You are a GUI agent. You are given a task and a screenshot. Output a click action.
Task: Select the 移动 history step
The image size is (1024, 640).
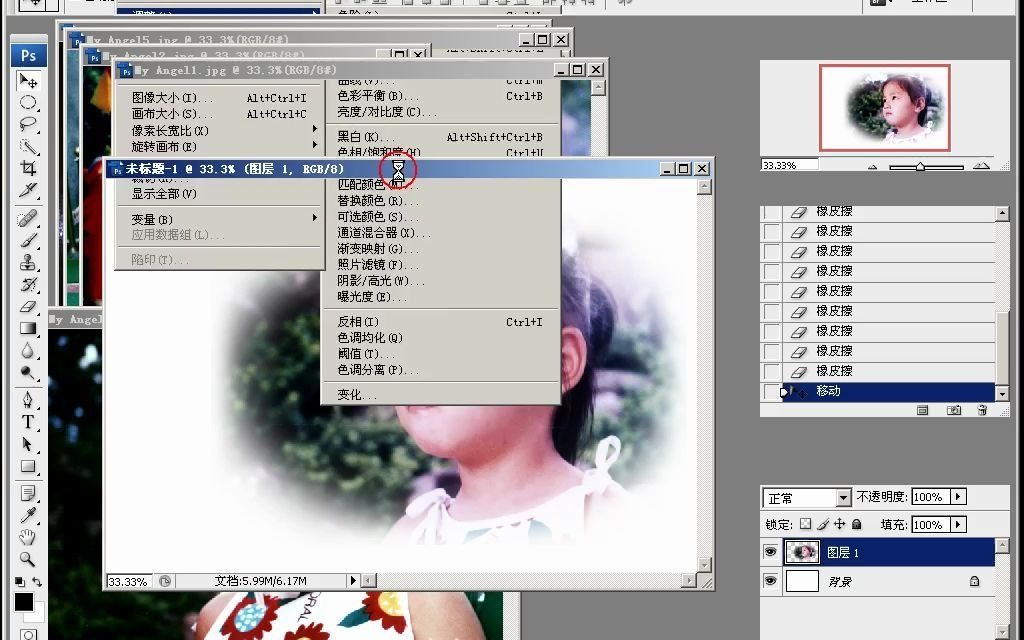coord(850,391)
